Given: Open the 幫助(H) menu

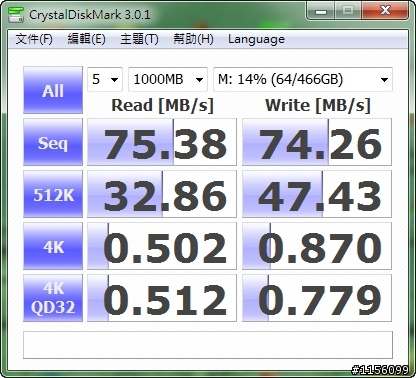Looking at the screenshot, I should click(x=193, y=39).
